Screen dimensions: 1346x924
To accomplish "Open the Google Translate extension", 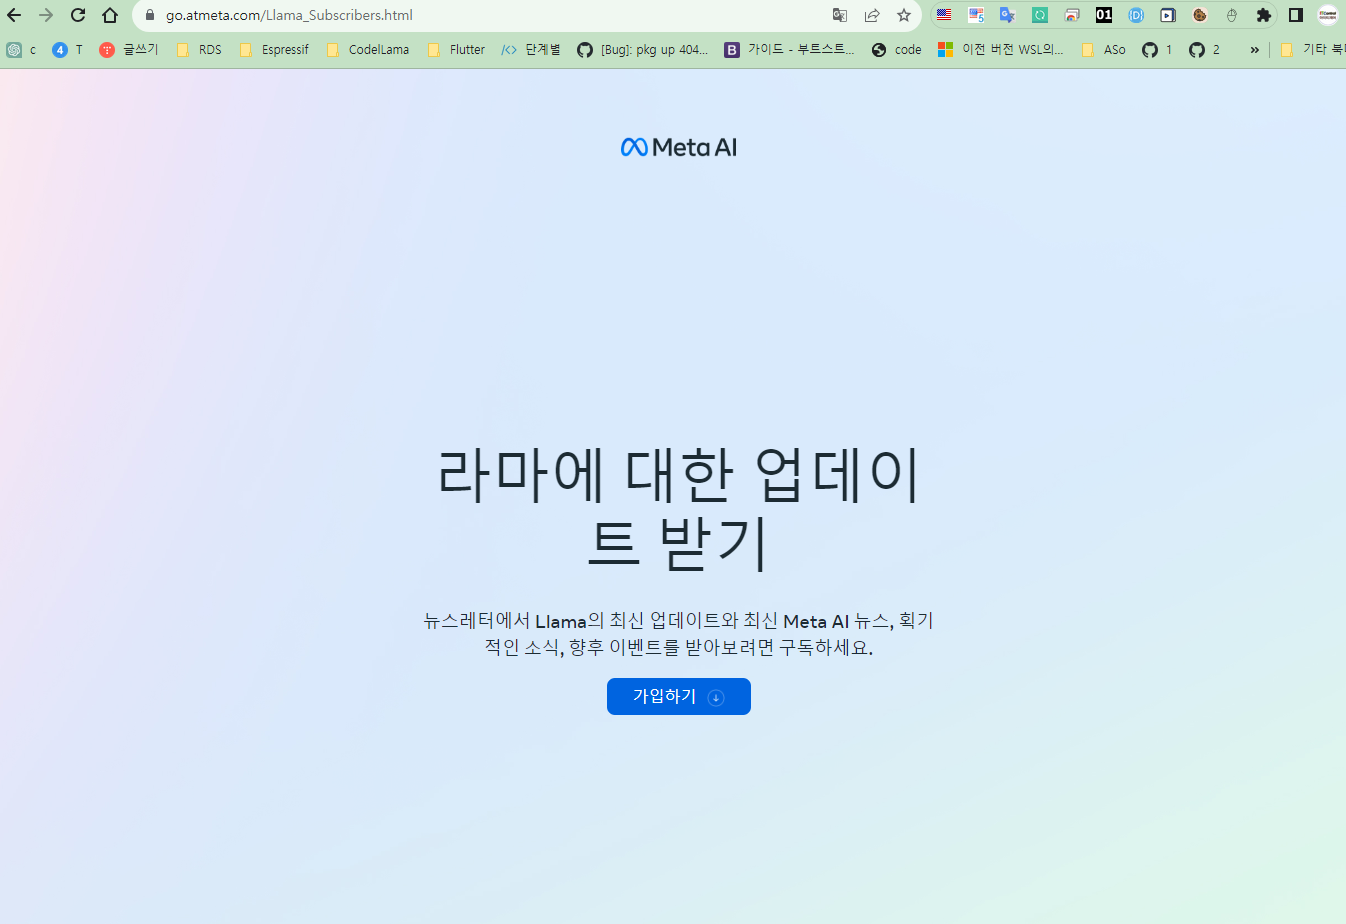I will coord(1008,15).
